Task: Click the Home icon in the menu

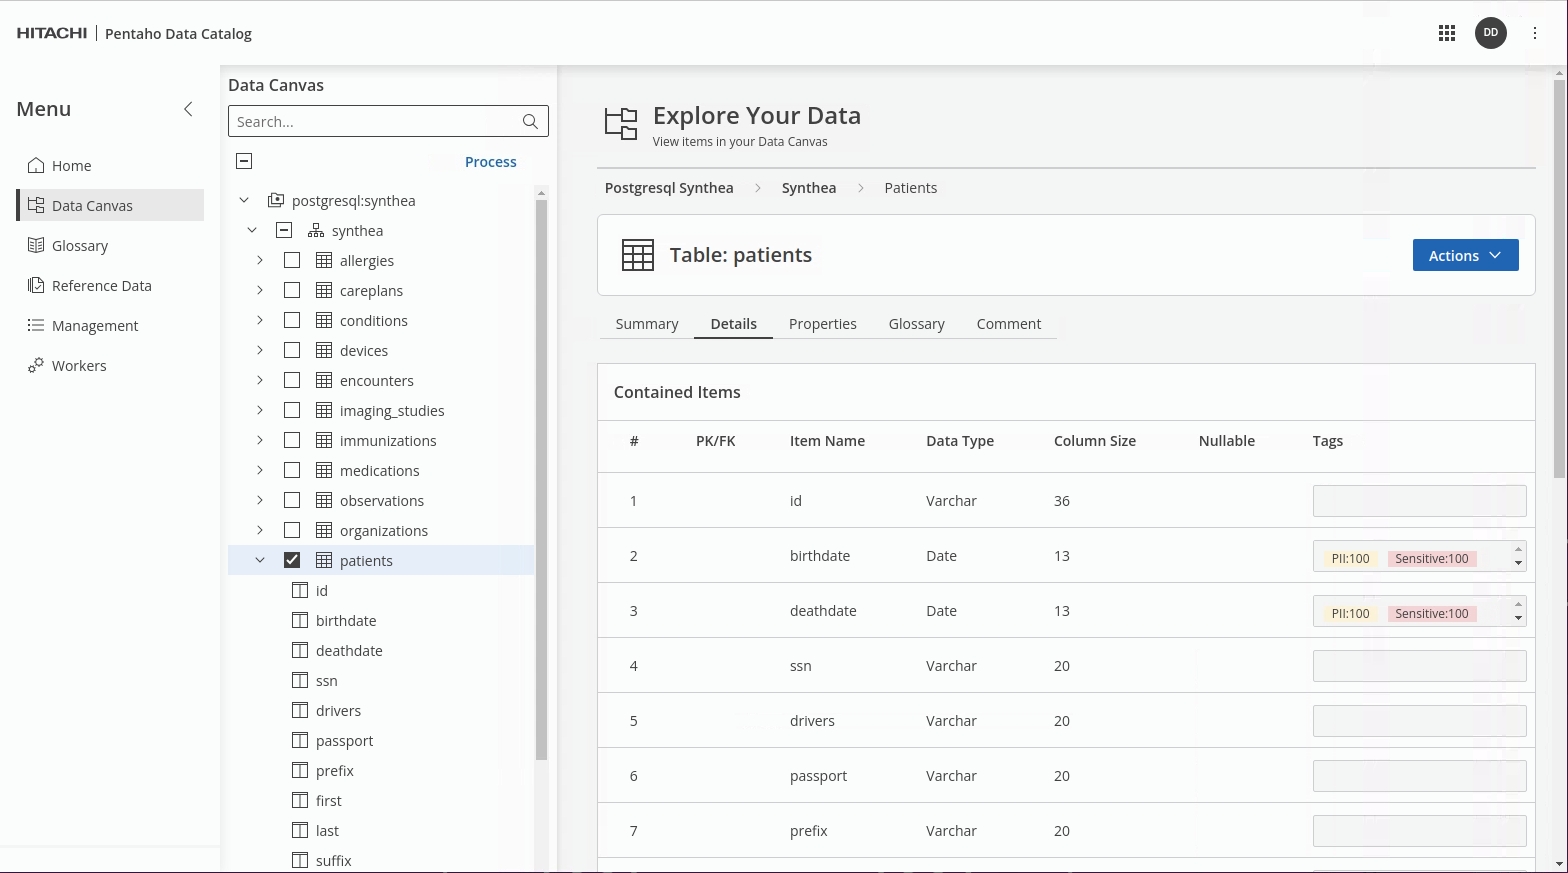Action: (36, 166)
